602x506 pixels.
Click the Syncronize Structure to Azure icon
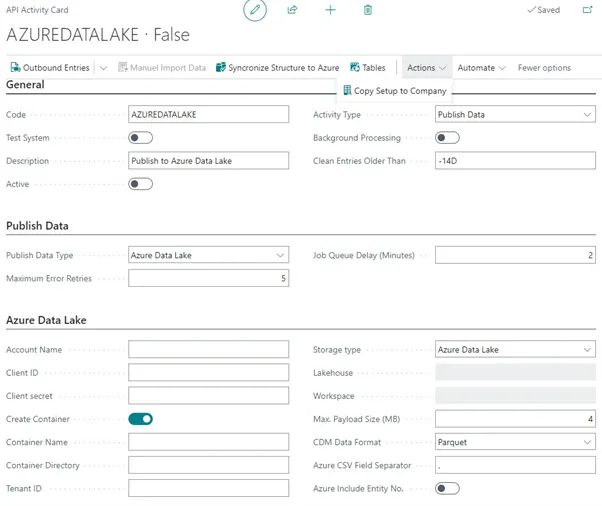[221, 68]
